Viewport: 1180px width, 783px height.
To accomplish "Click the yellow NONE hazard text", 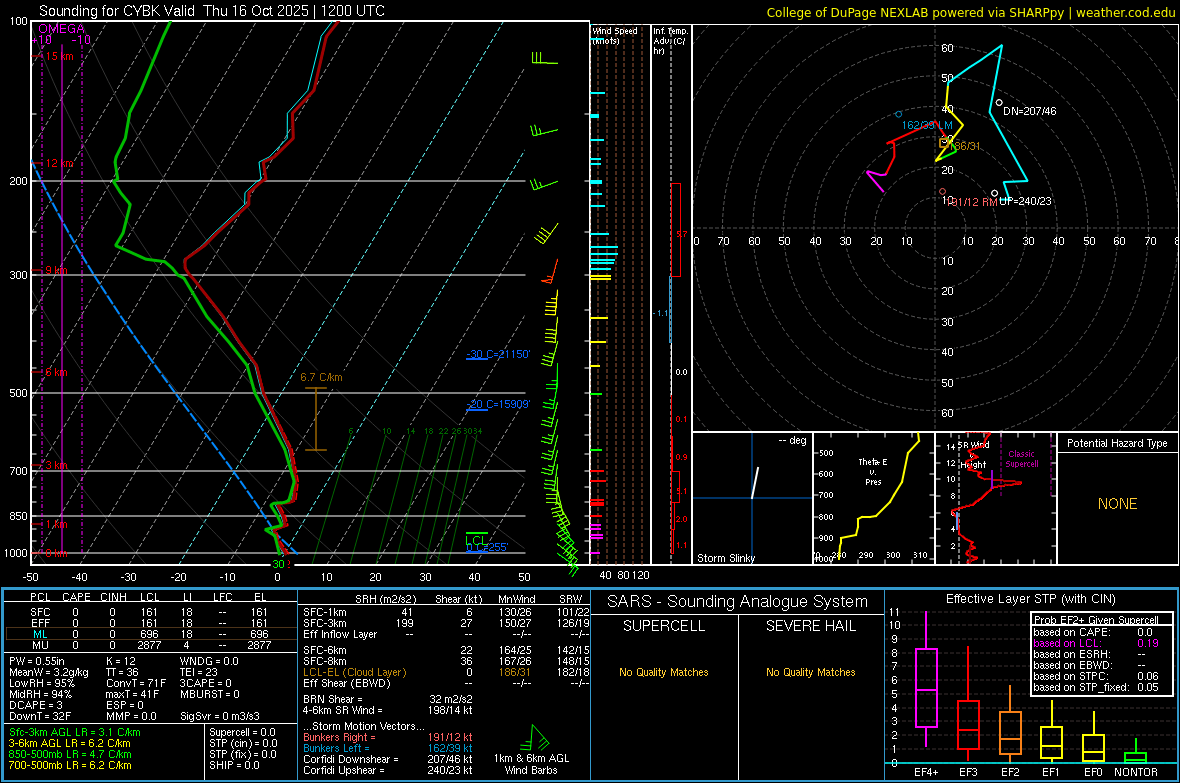I will click(1117, 504).
